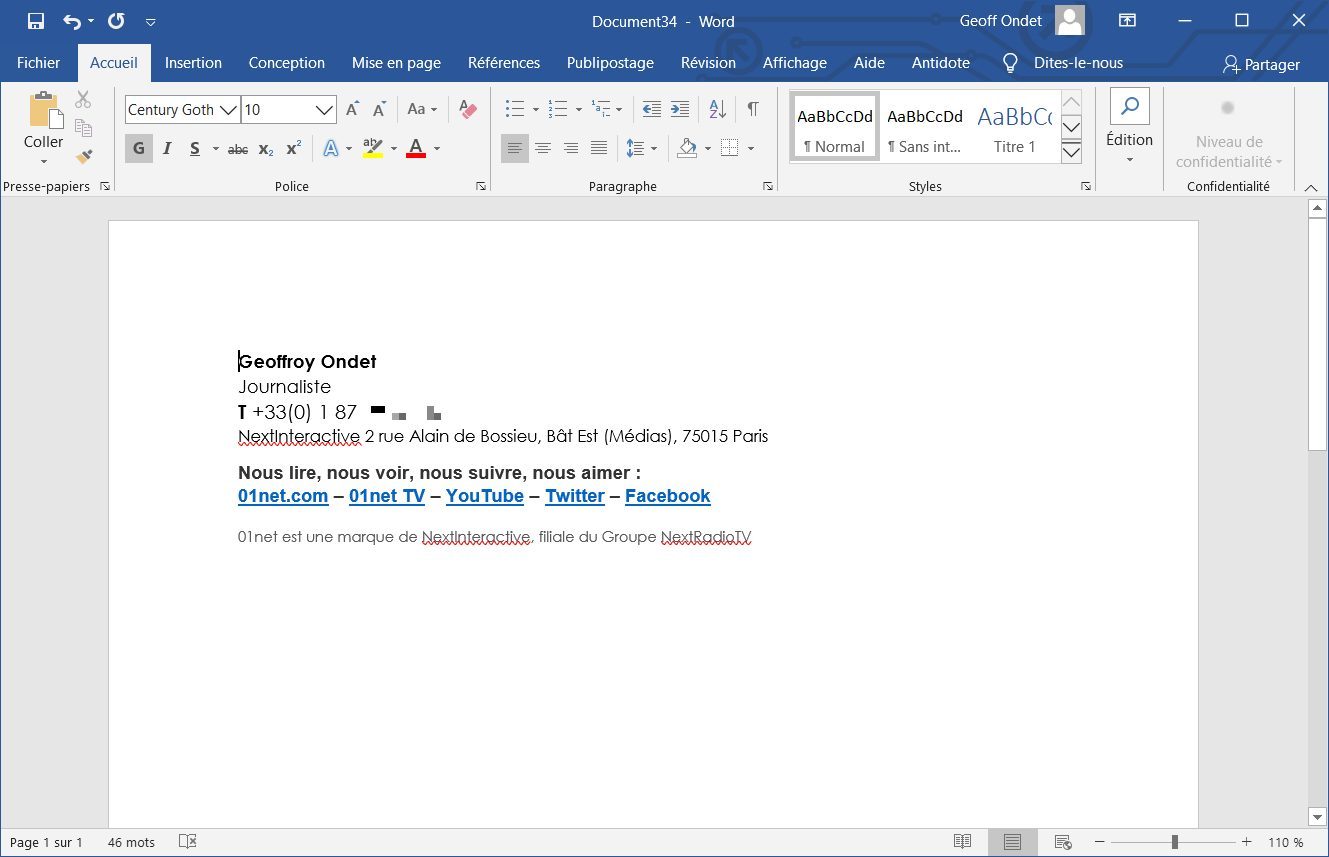Apply red font color
The width and height of the screenshot is (1329, 857).
click(416, 149)
